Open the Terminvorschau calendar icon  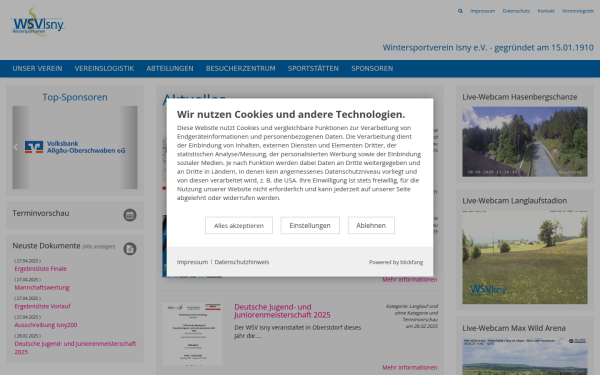(130, 215)
